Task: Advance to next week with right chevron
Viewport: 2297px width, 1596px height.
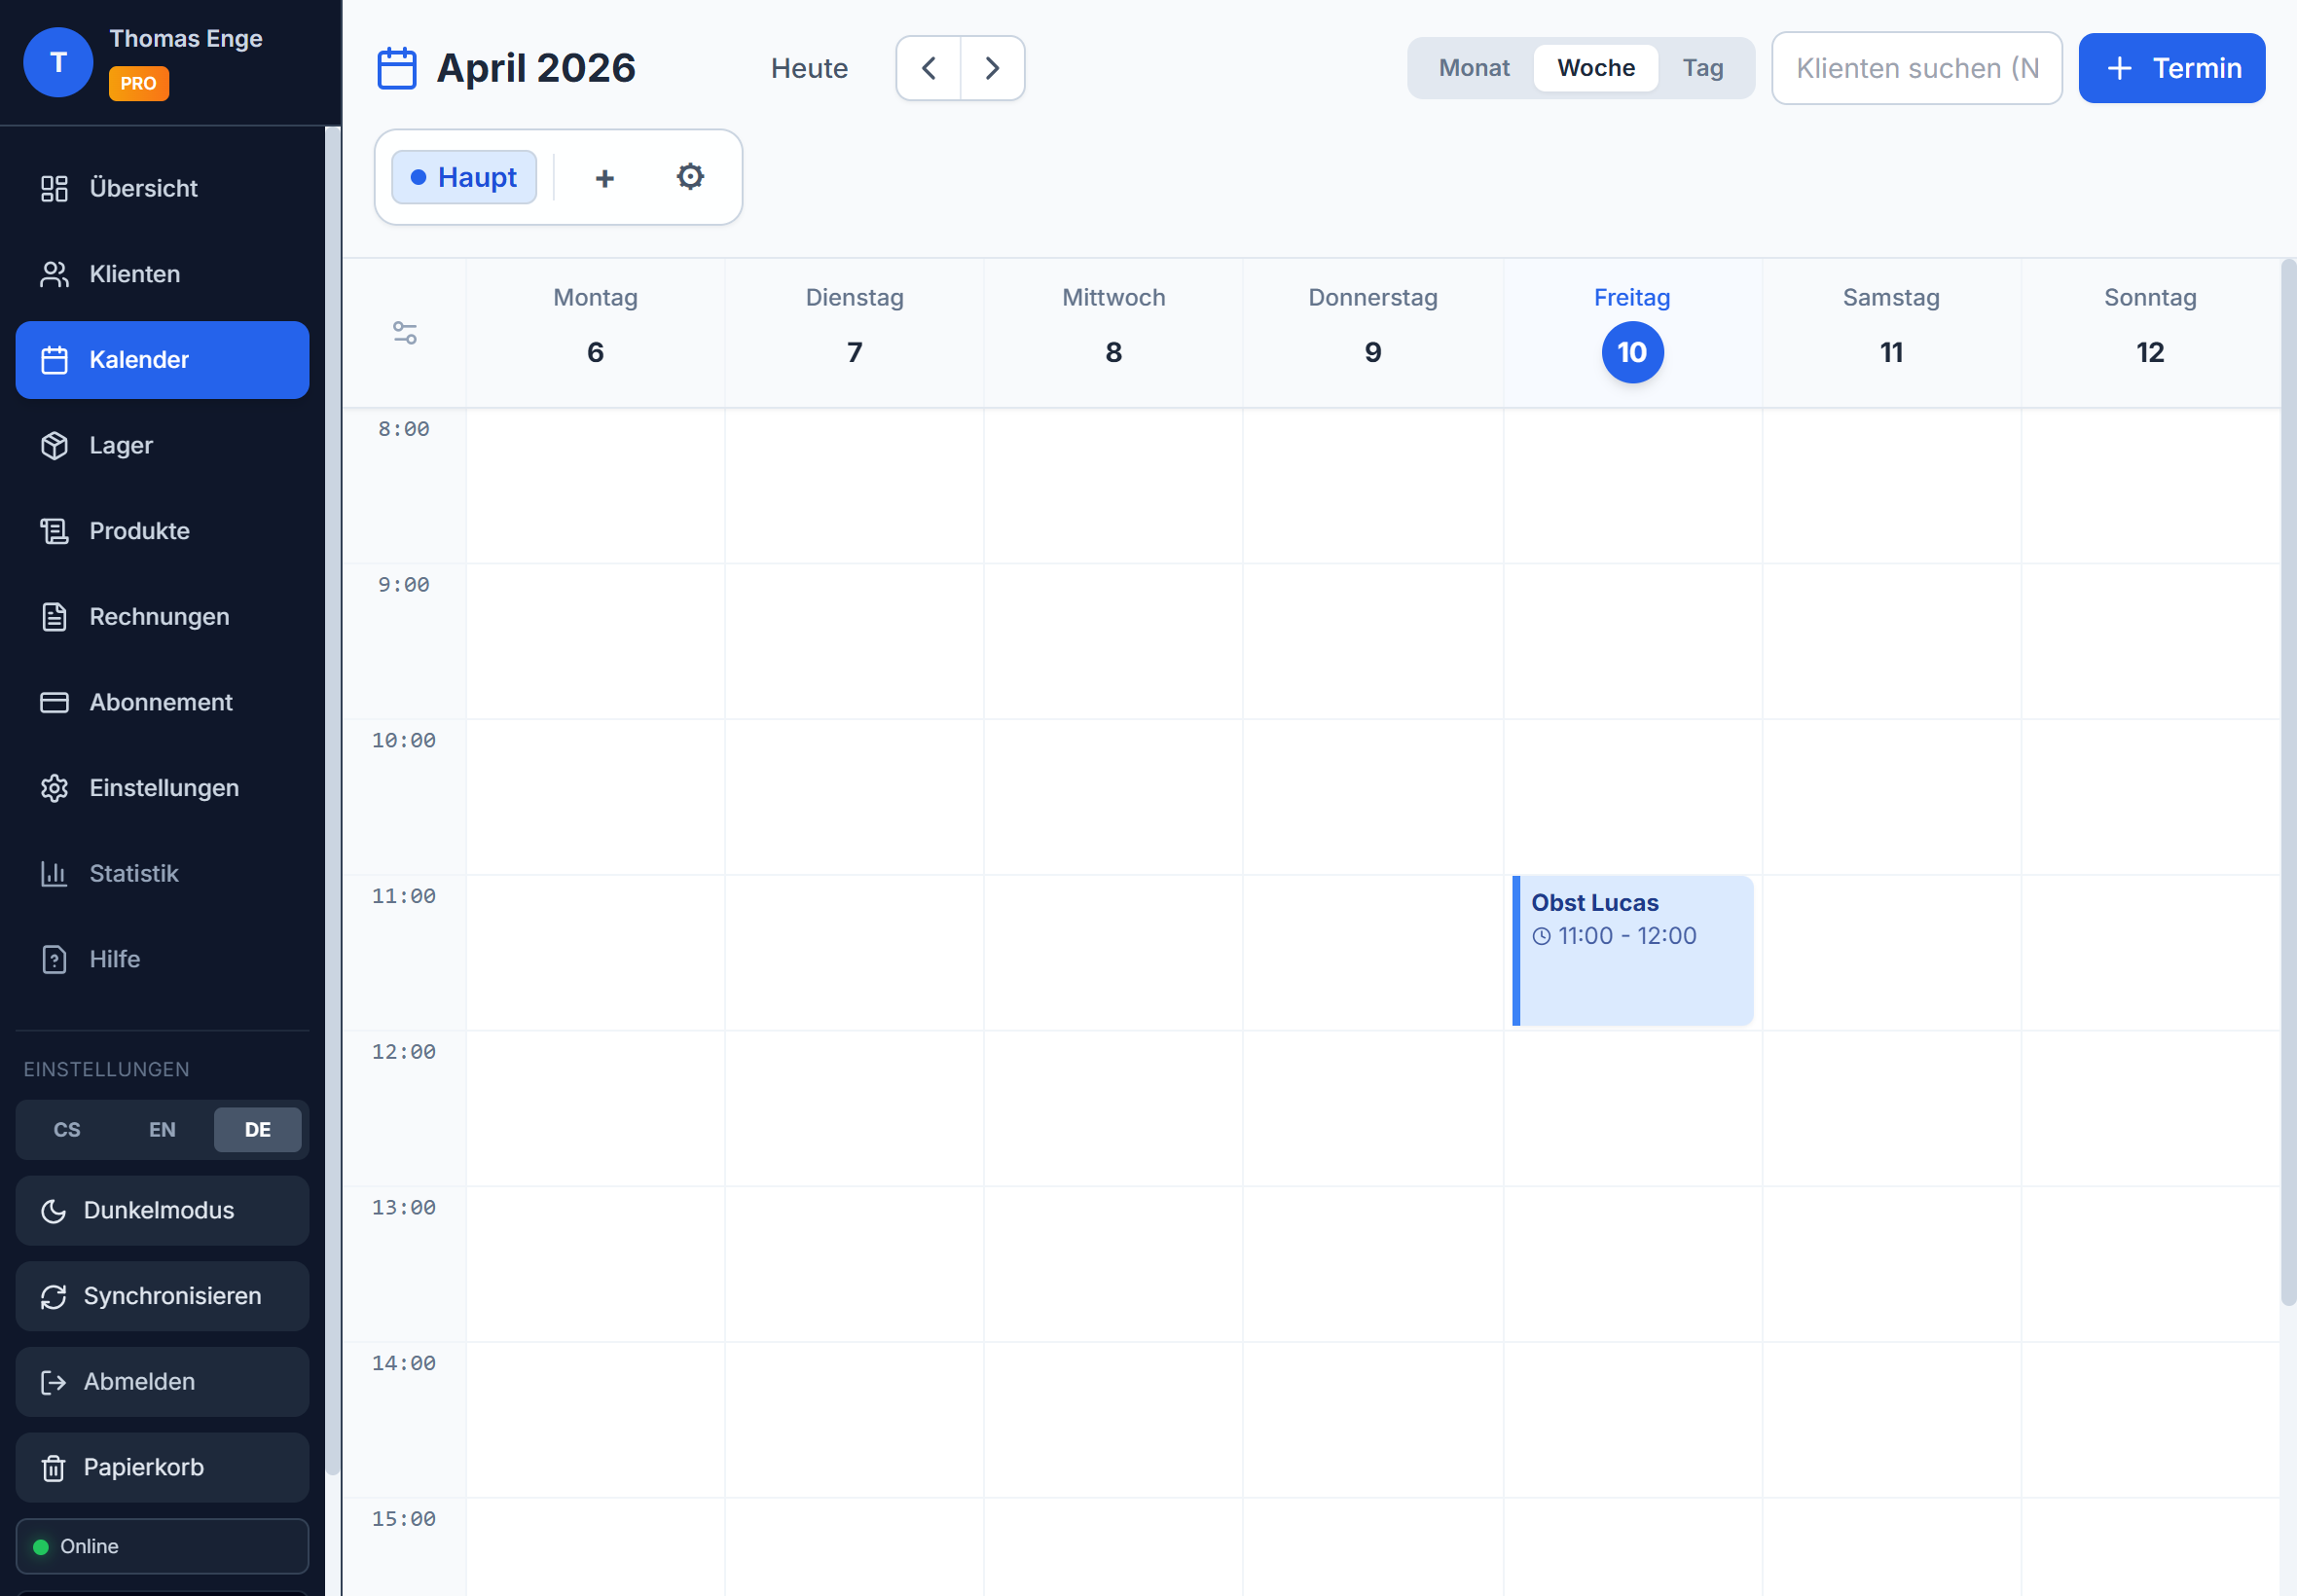Action: [991, 67]
